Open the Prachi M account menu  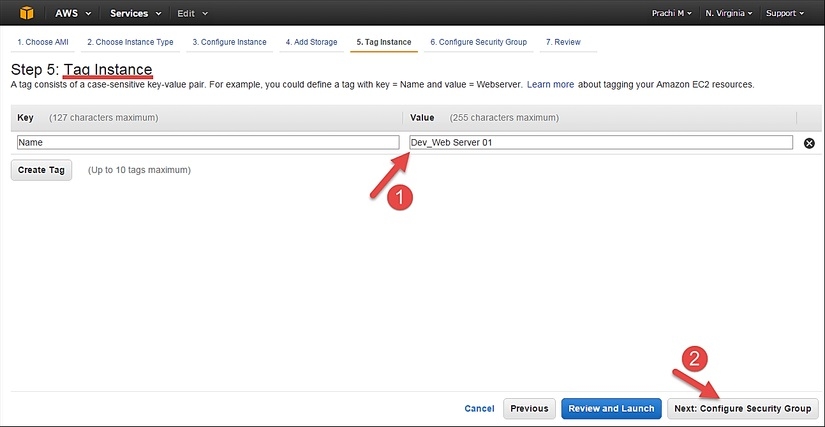point(671,14)
